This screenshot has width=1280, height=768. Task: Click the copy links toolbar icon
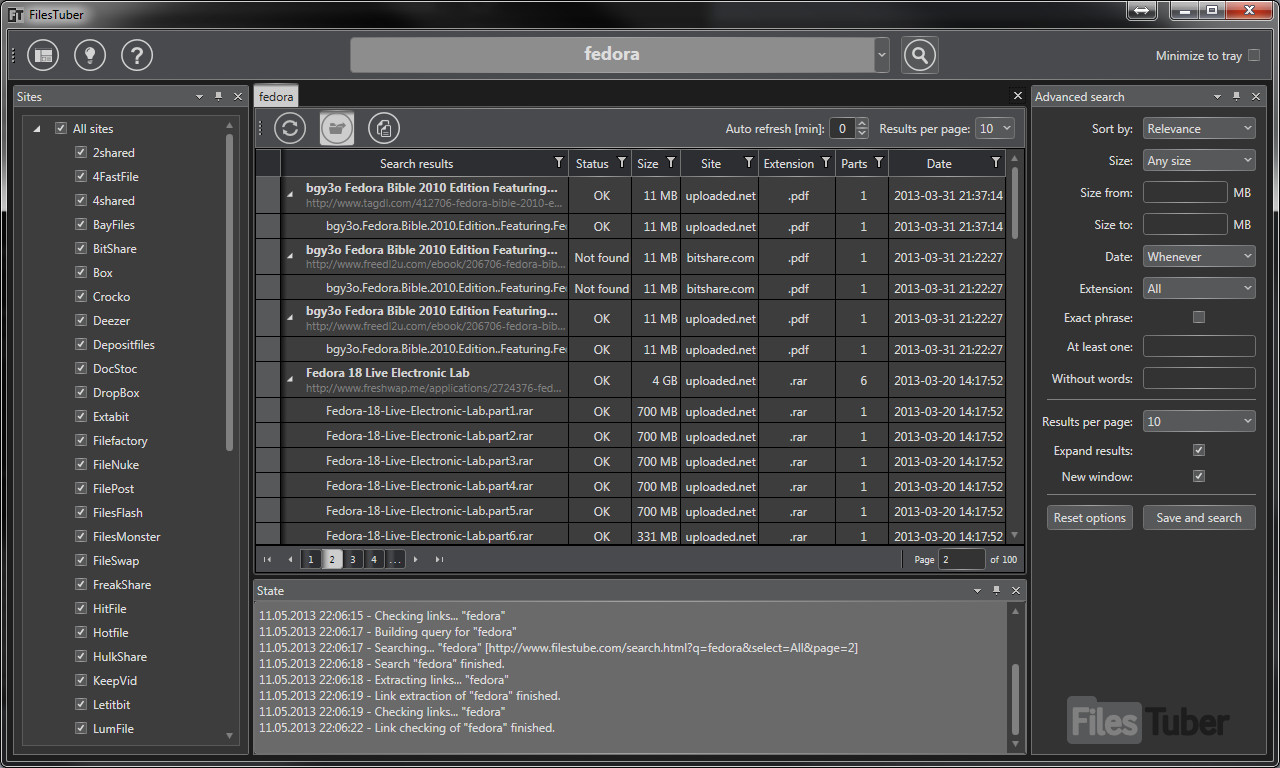click(x=384, y=128)
